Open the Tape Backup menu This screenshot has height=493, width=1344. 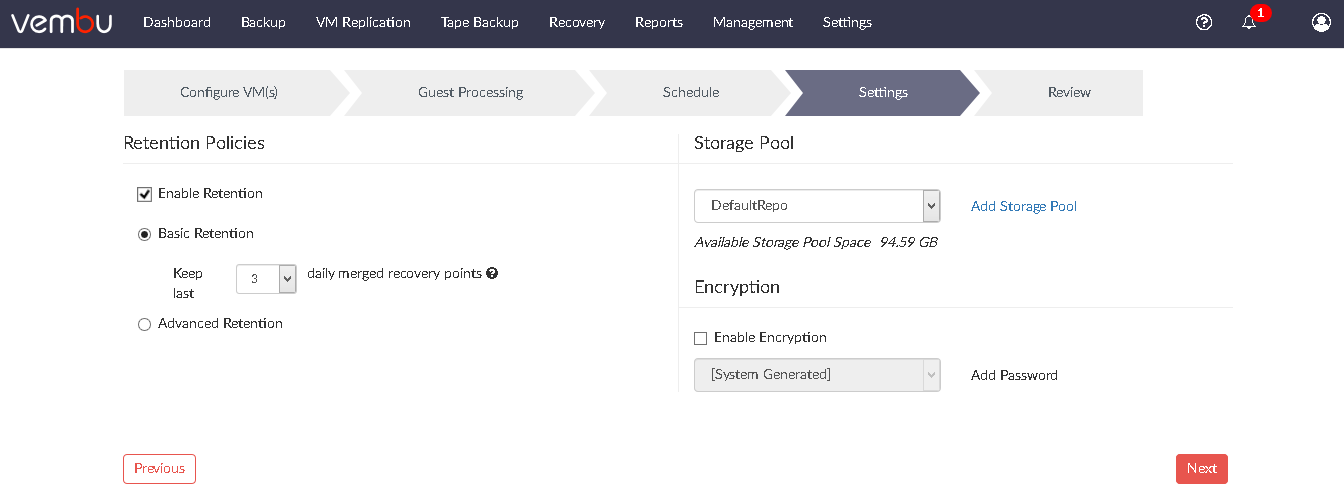[480, 22]
